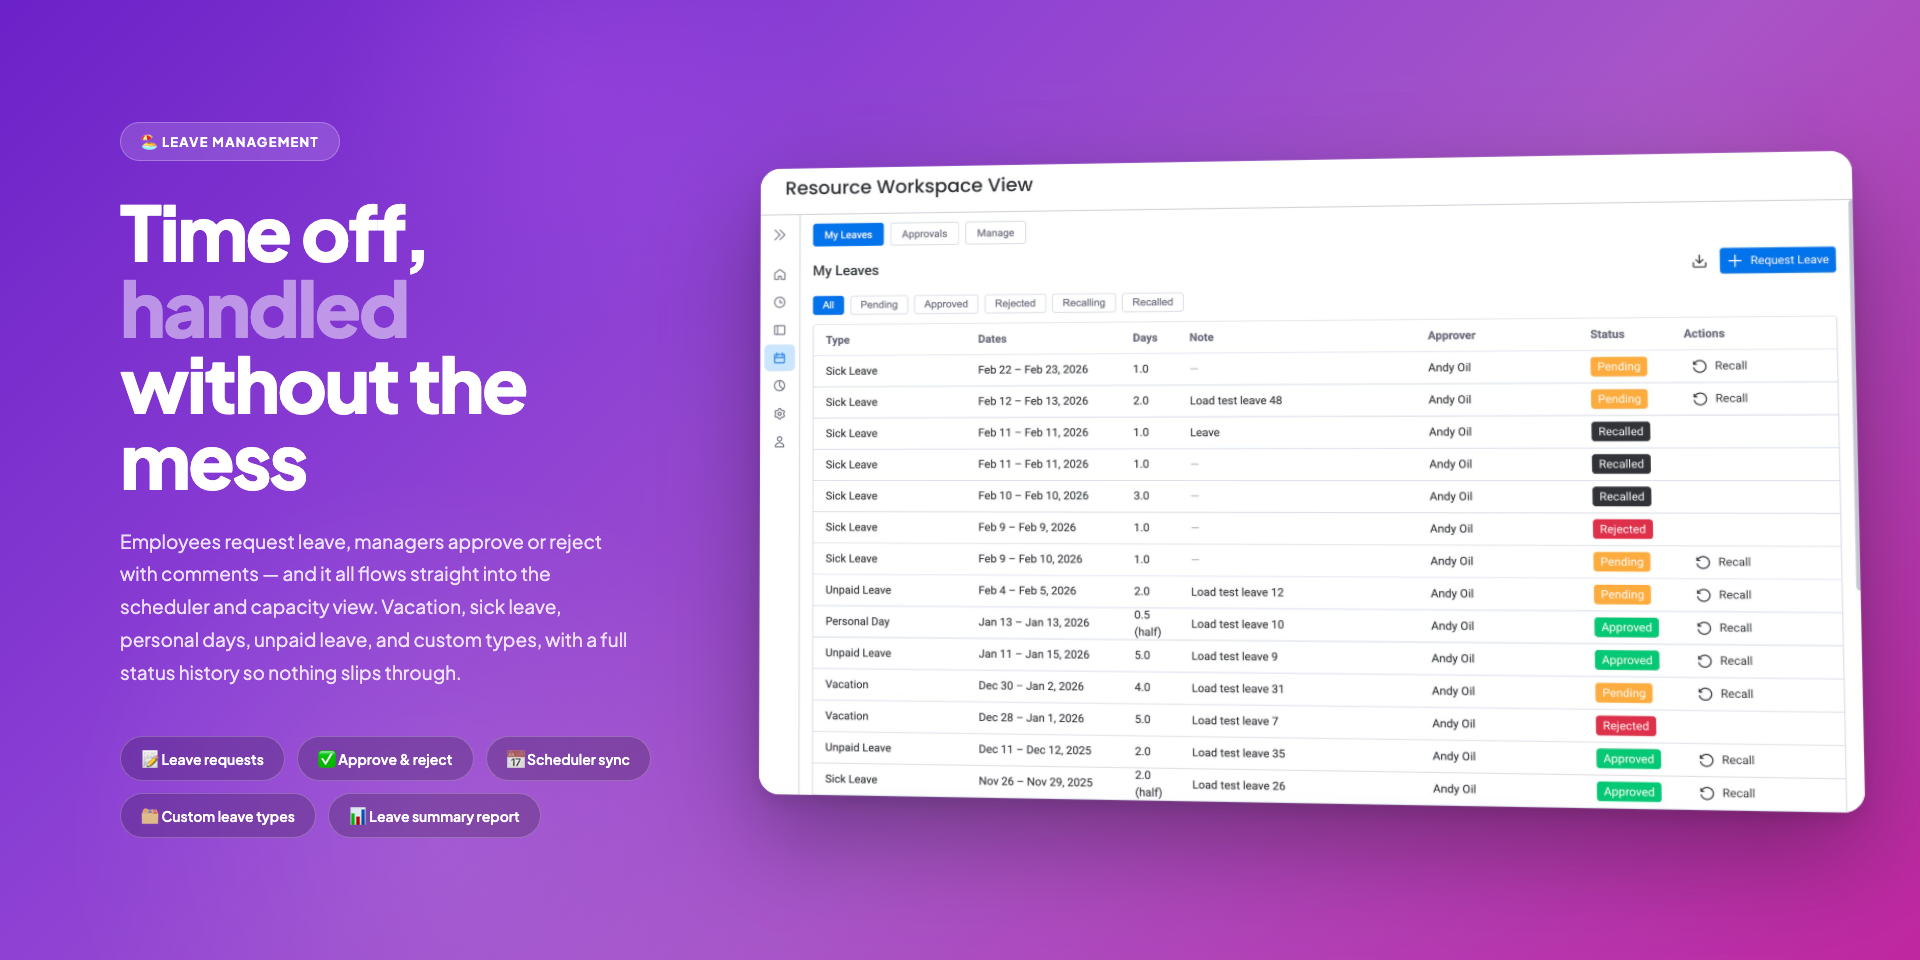Viewport: 1920px width, 960px height.
Task: Click the Recalling filter chip
Action: tap(1084, 302)
